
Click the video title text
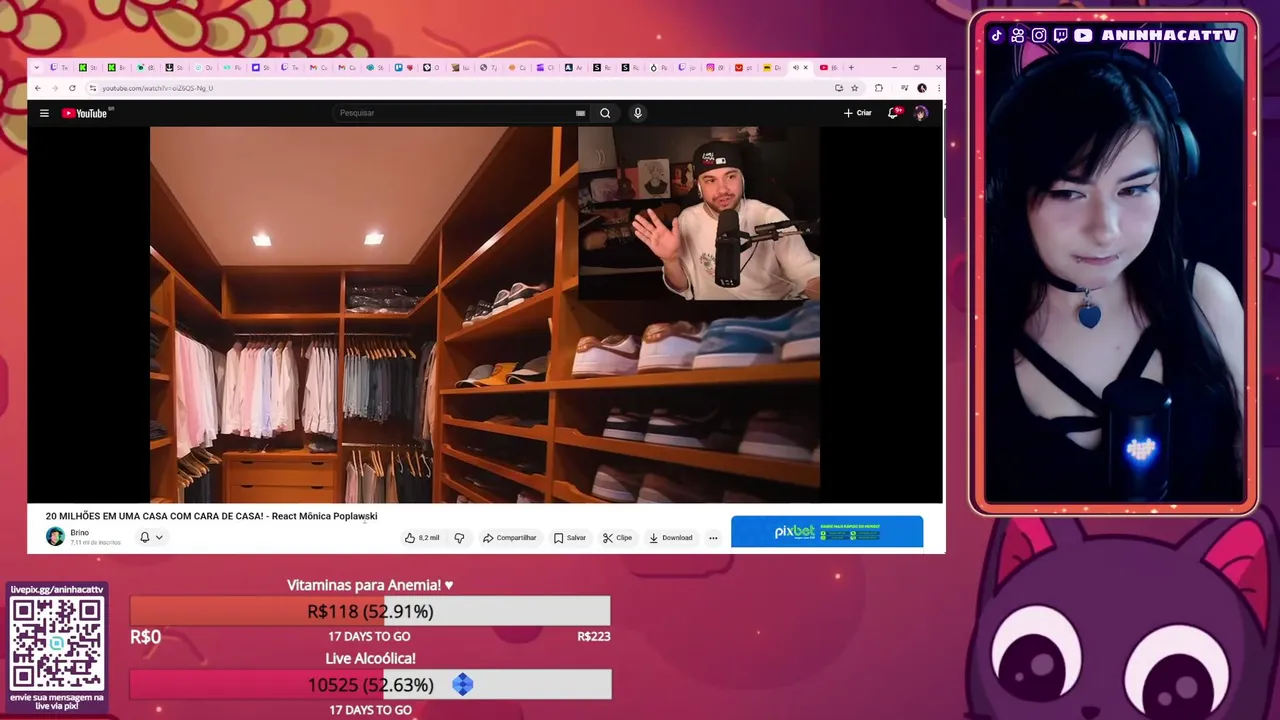click(x=211, y=516)
